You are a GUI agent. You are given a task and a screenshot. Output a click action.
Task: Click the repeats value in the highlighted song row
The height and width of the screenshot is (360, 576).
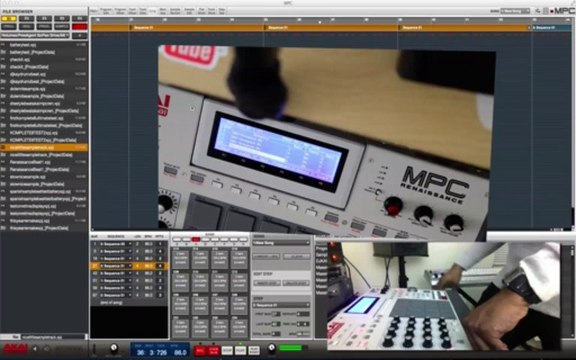[160, 266]
